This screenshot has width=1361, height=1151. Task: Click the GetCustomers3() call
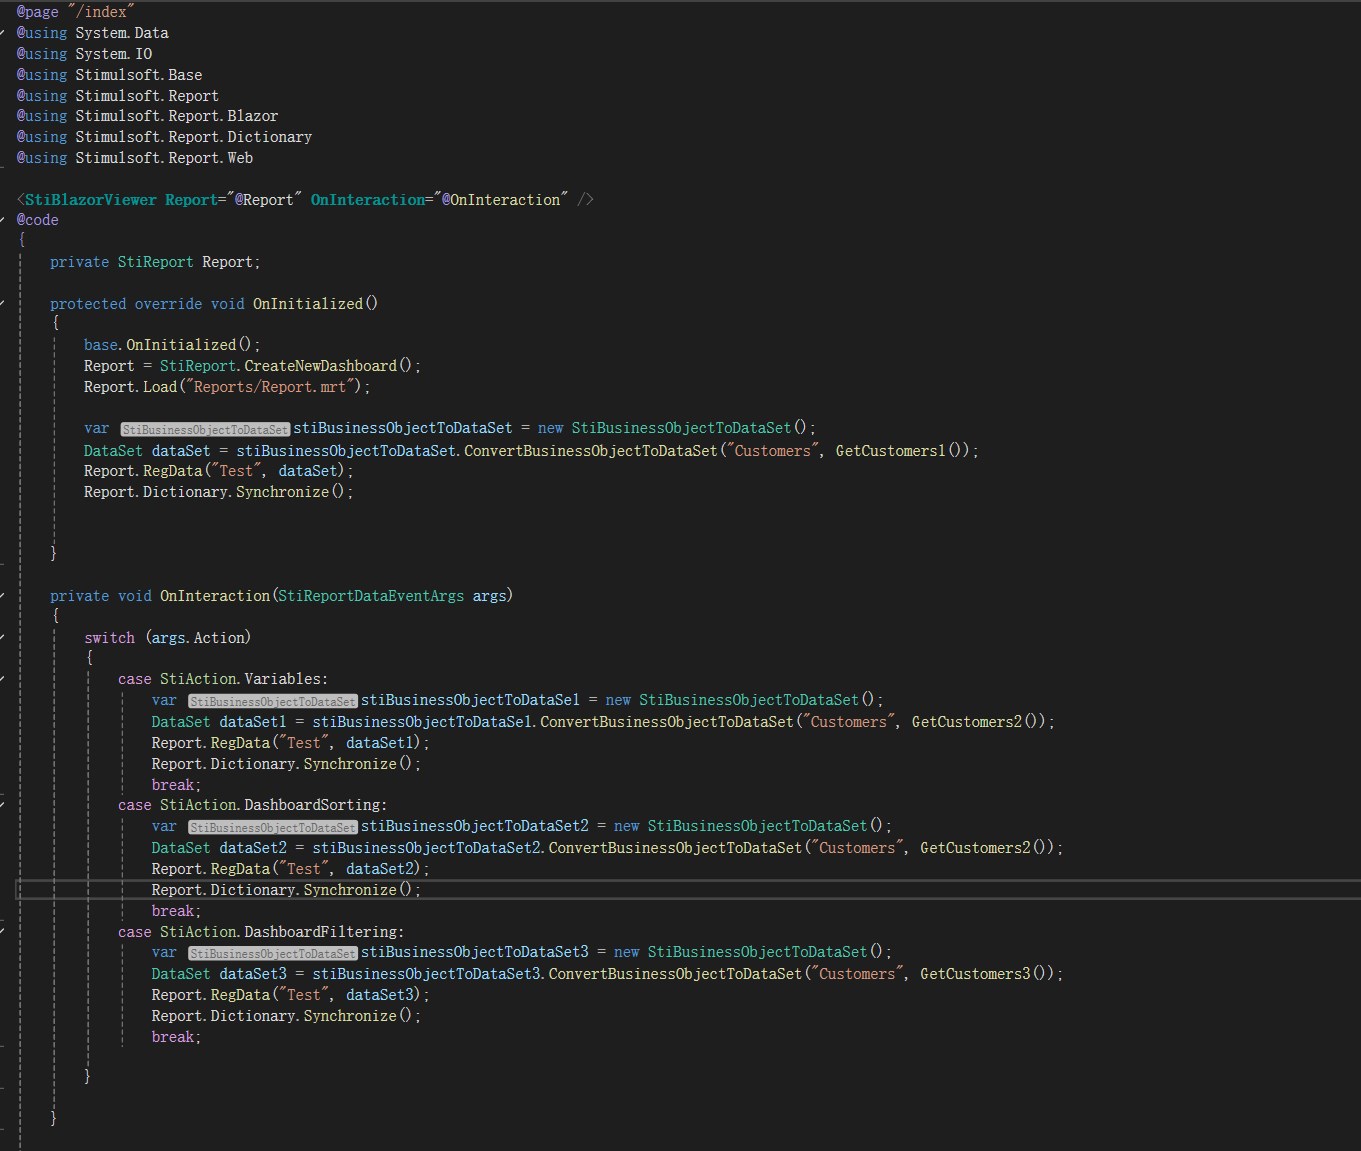coord(987,974)
